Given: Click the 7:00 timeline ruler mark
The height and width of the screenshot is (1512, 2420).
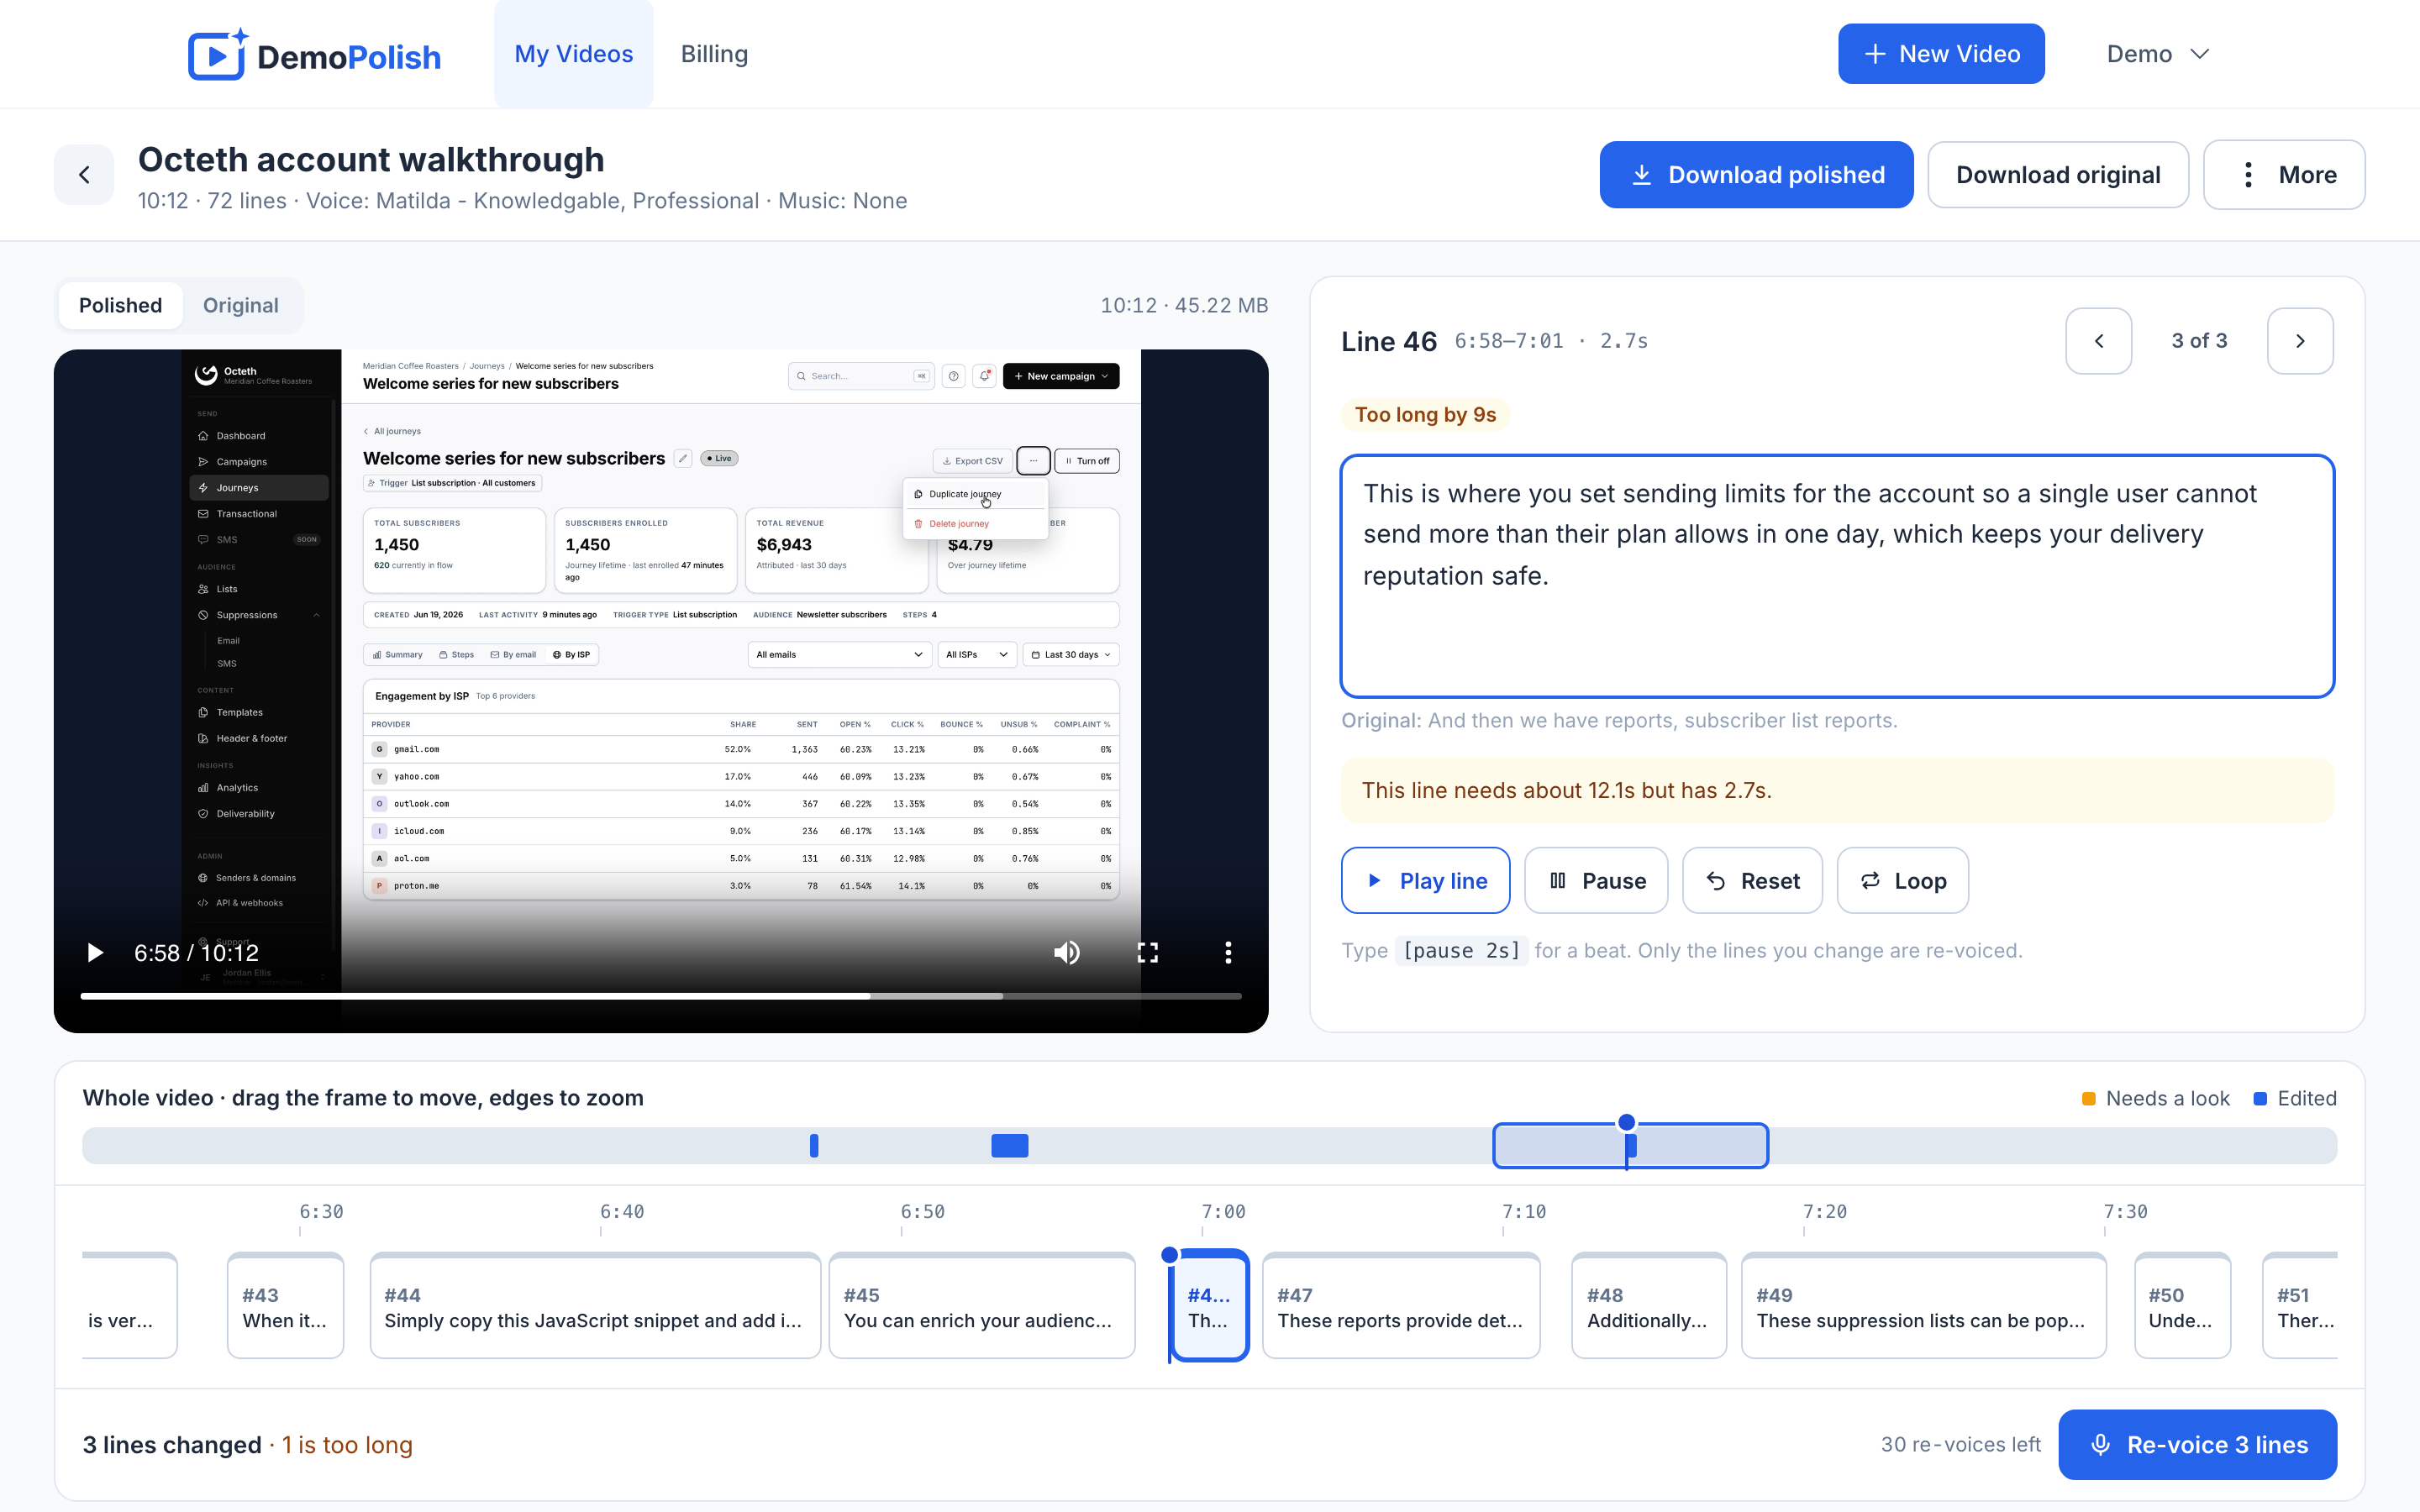Looking at the screenshot, I should 1223,1212.
